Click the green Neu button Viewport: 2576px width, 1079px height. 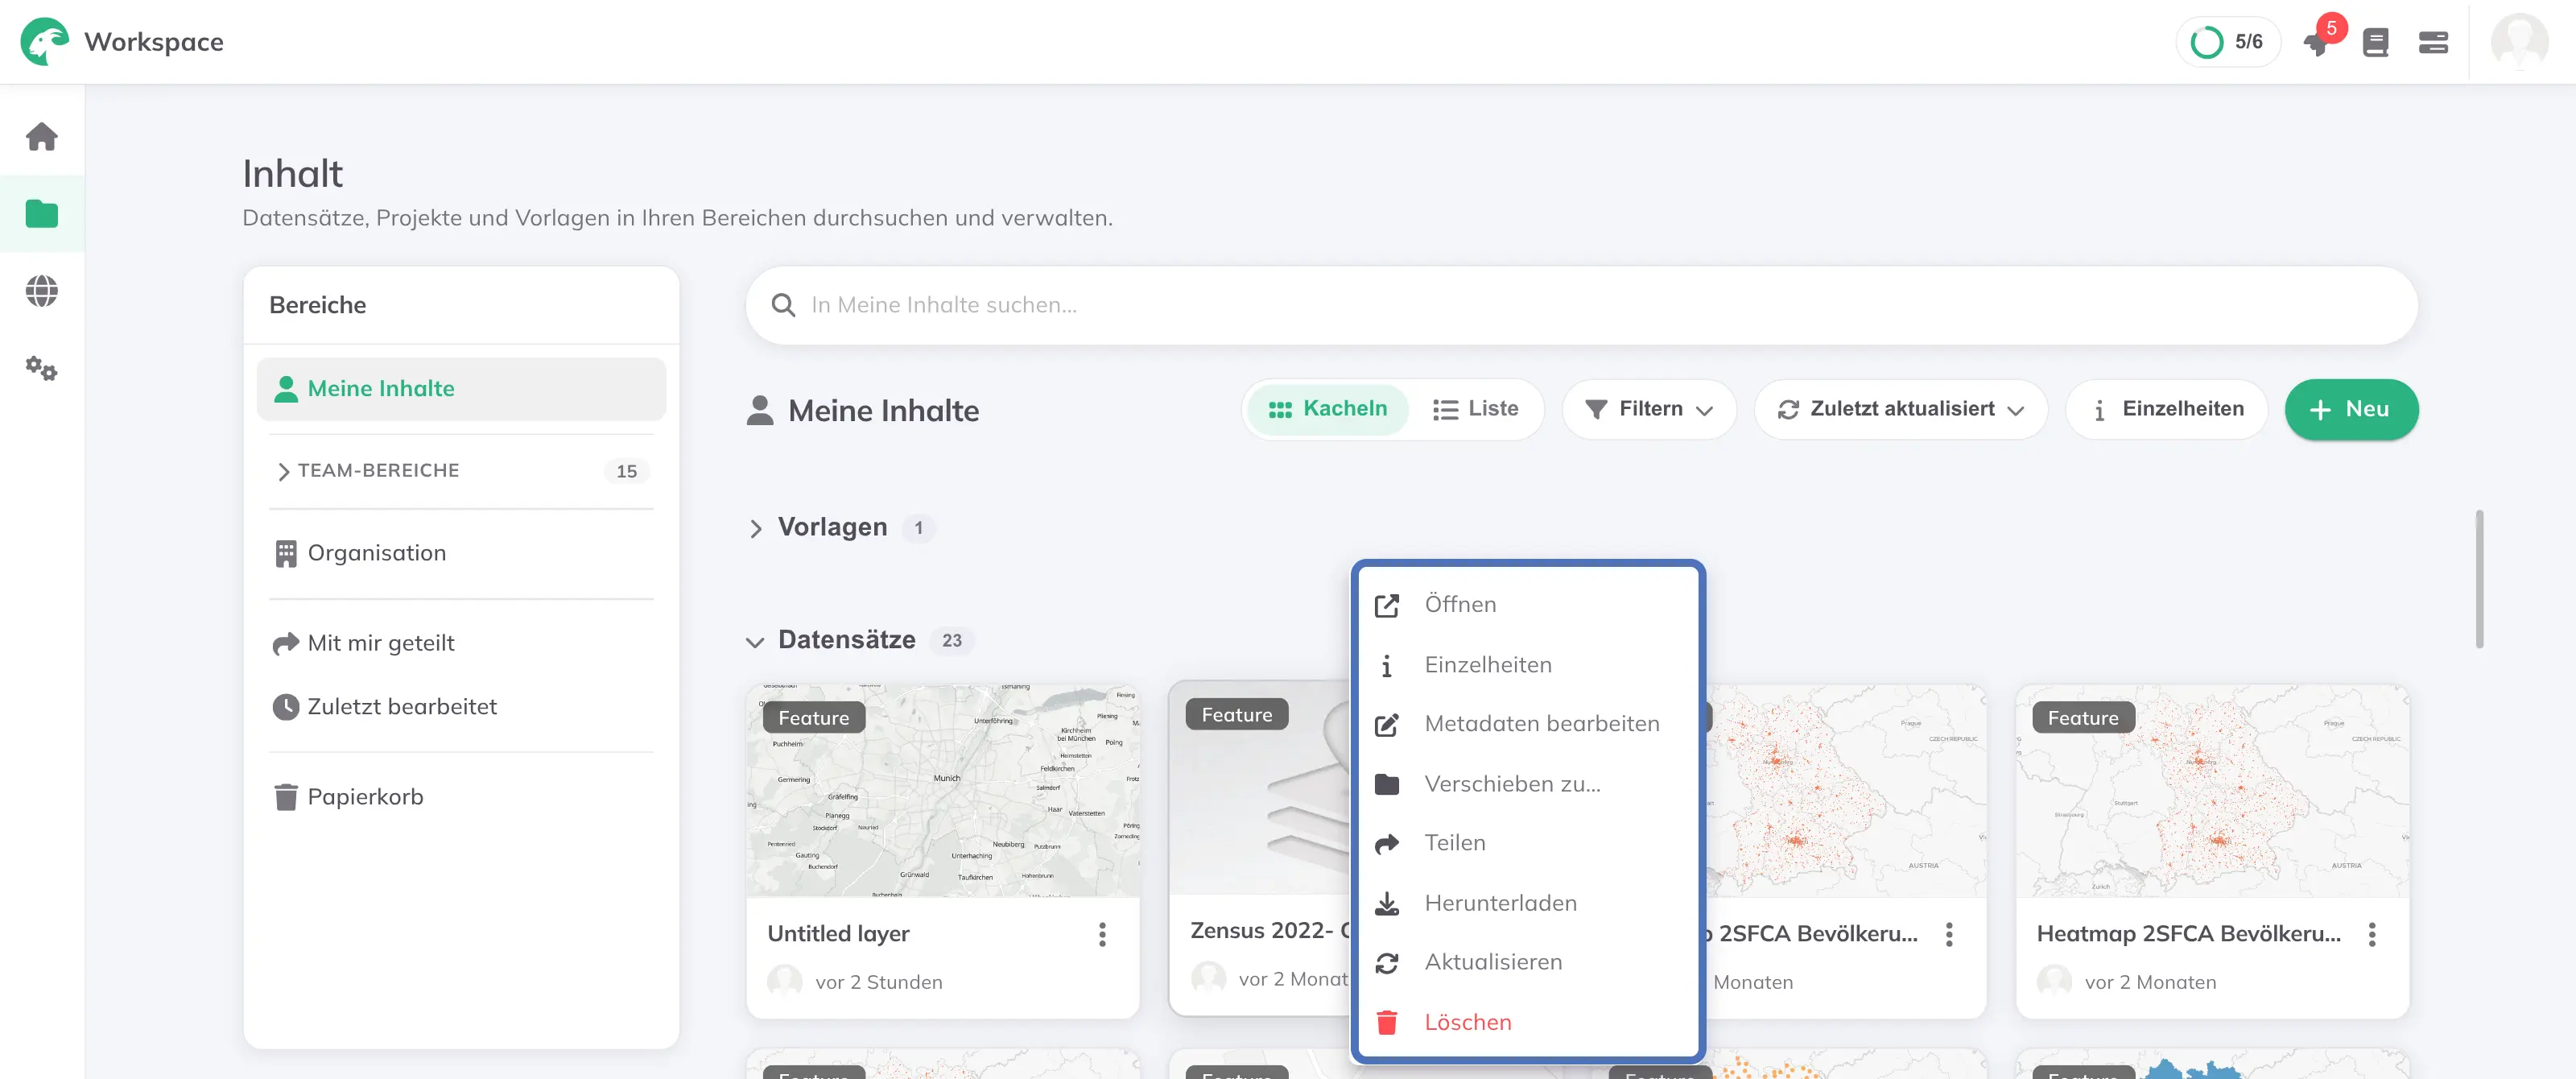2351,409
